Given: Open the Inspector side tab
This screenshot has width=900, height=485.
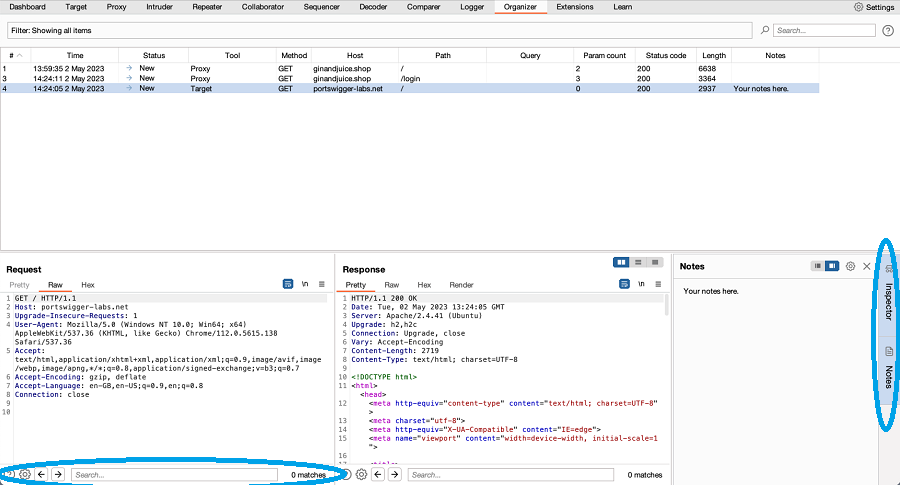Looking at the screenshot, I should [x=888, y=300].
